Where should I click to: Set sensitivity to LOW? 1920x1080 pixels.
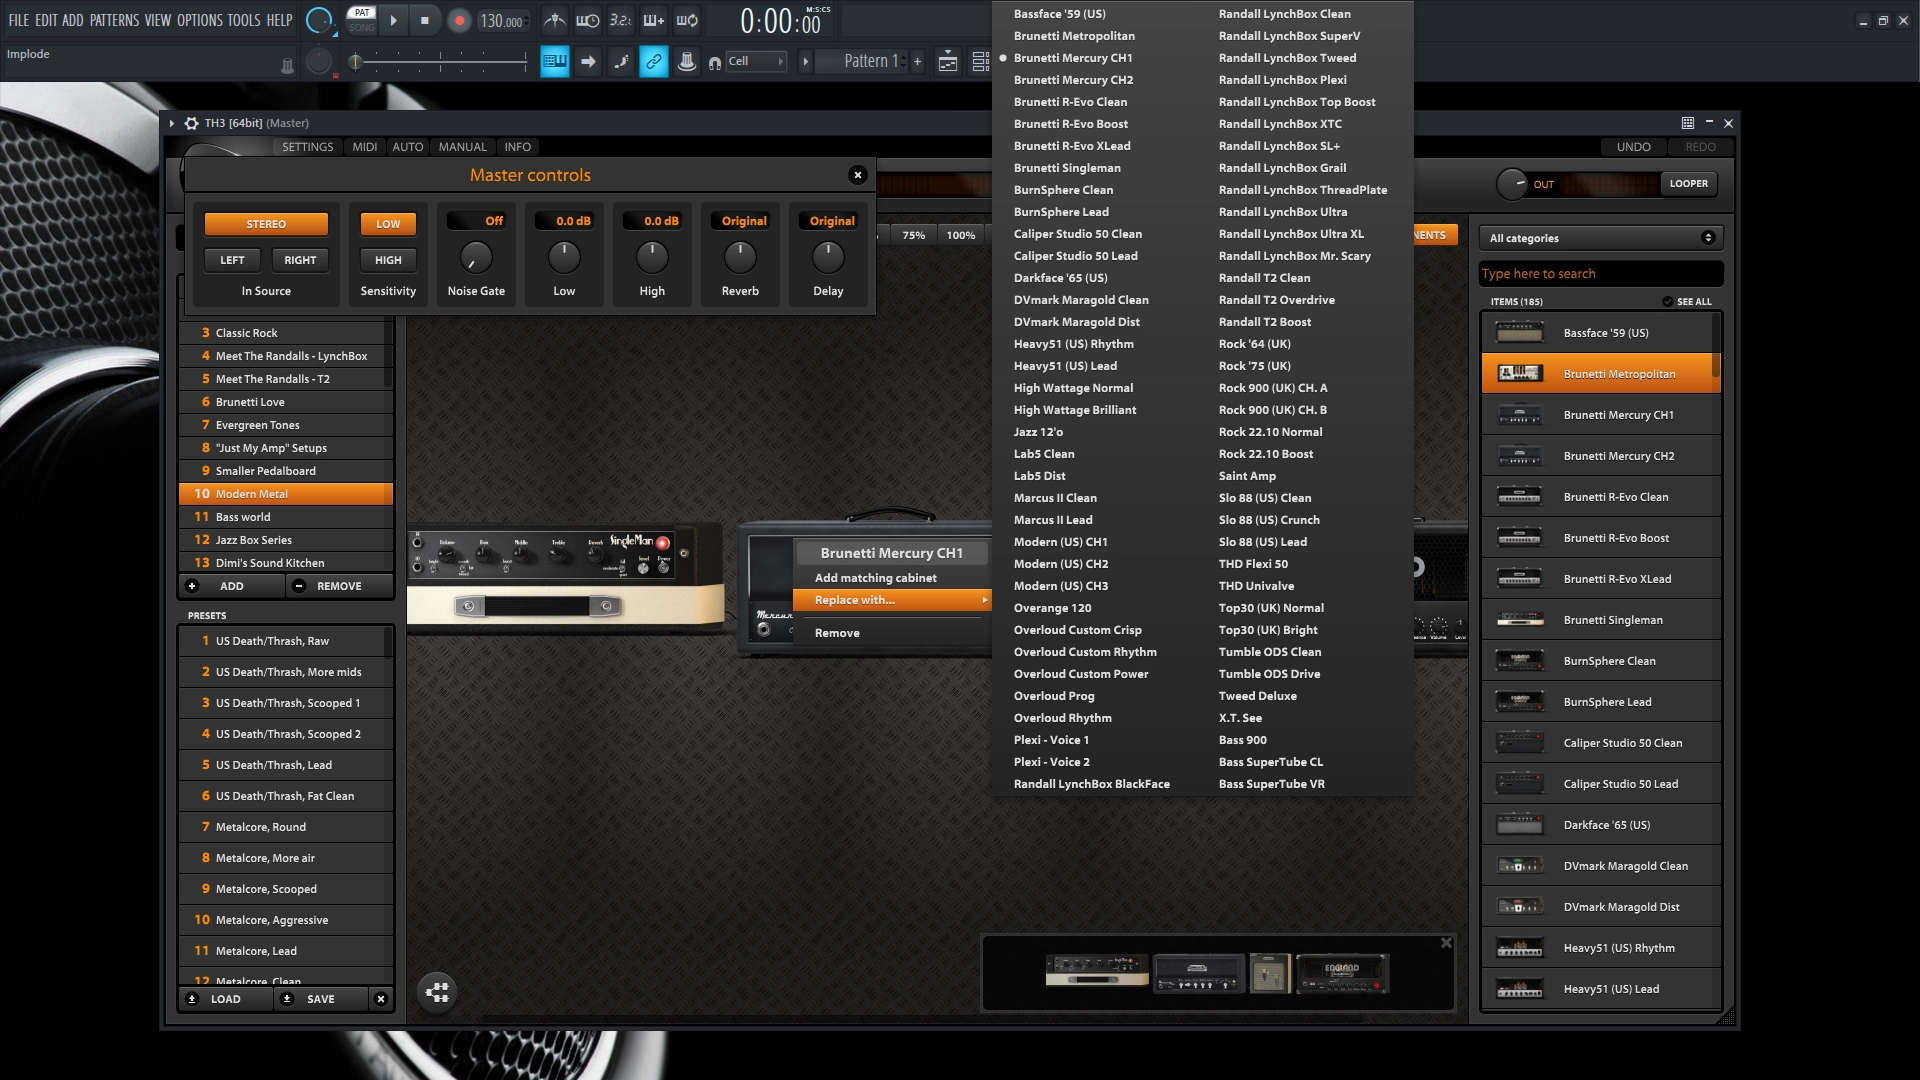tap(388, 224)
